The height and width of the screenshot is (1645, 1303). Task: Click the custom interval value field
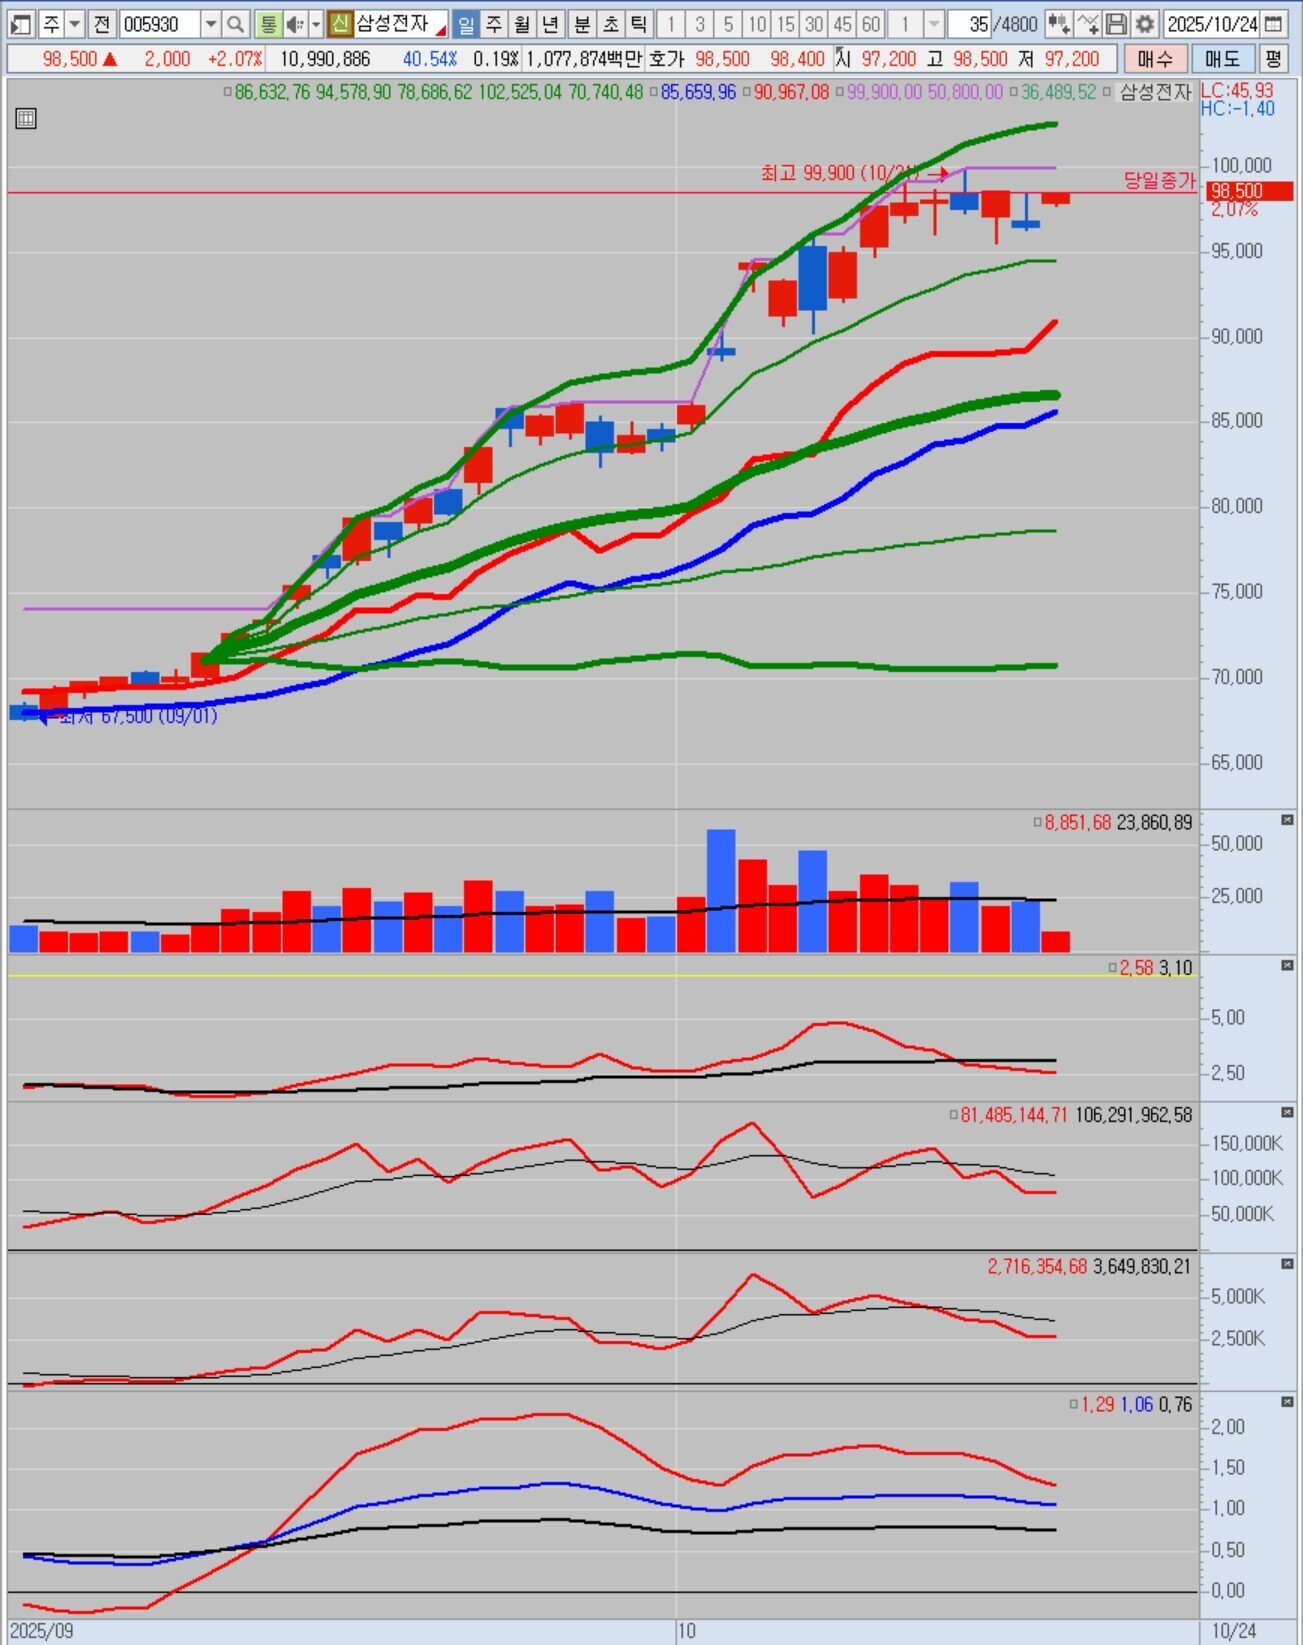coord(906,24)
